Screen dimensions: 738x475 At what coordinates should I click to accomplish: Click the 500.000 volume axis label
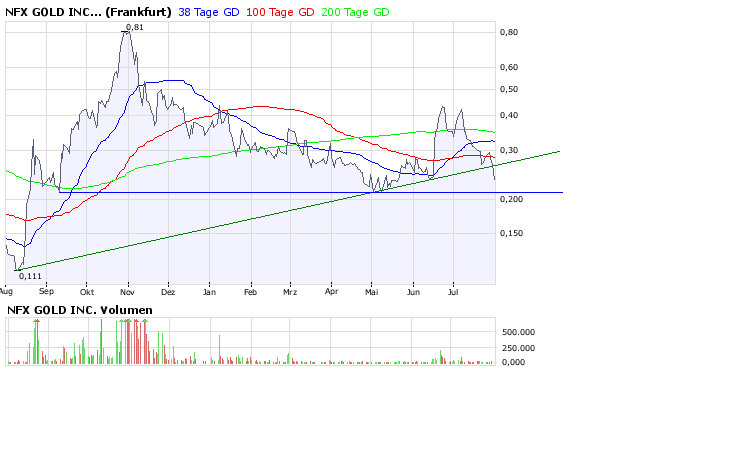pyautogui.click(x=519, y=329)
